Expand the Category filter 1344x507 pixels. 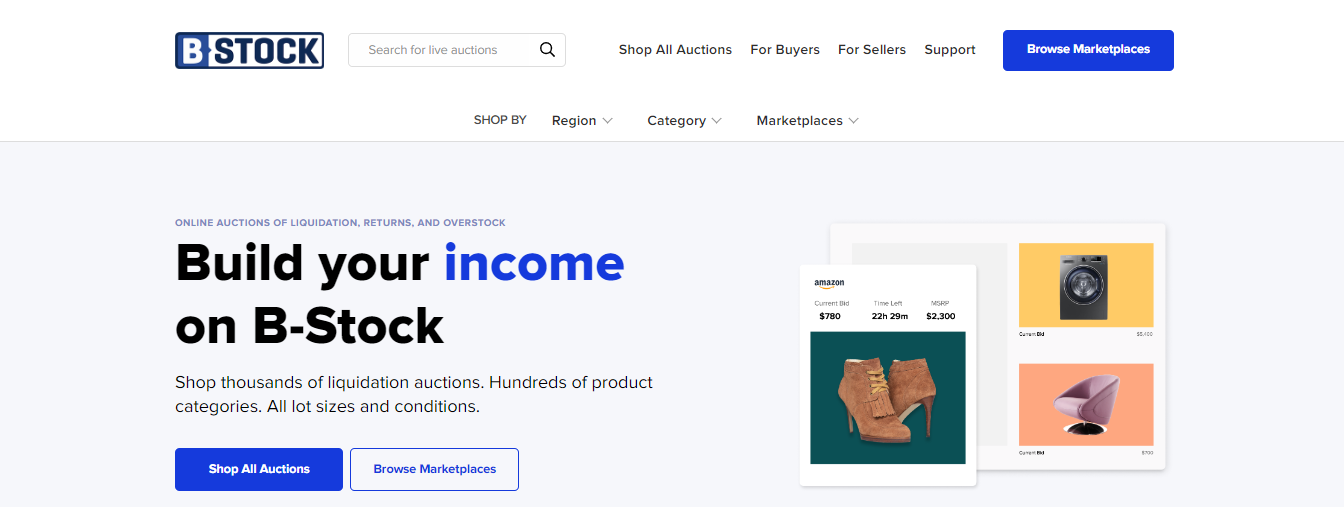(677, 121)
